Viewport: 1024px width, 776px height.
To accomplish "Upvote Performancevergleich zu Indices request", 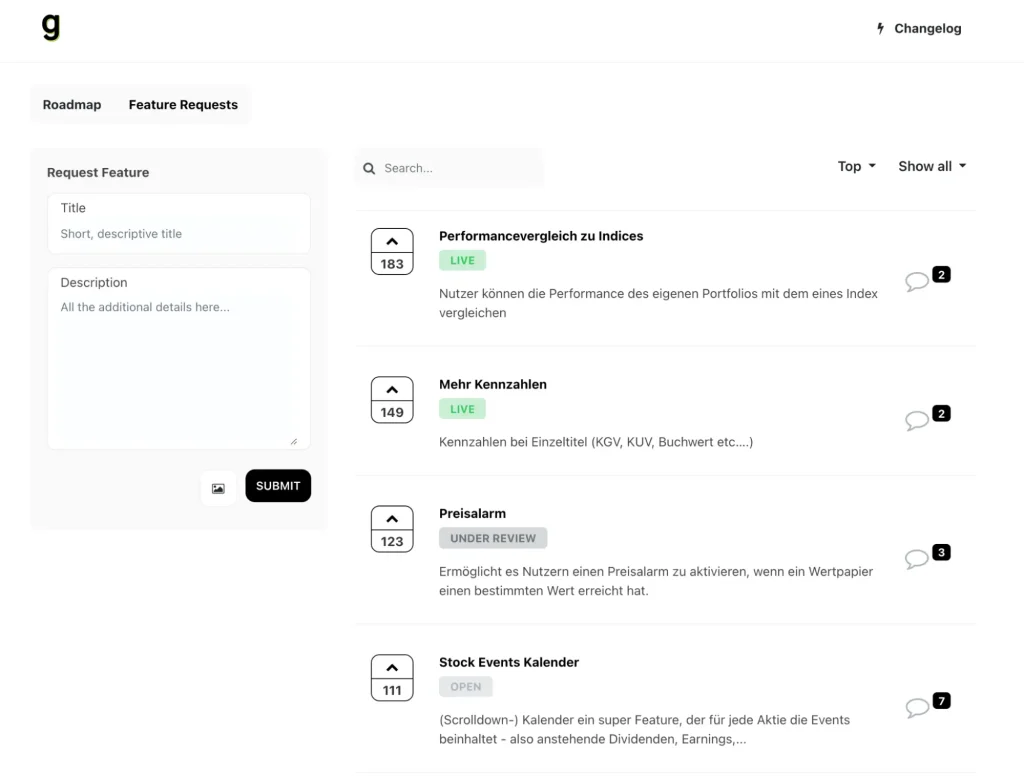I will pos(392,251).
